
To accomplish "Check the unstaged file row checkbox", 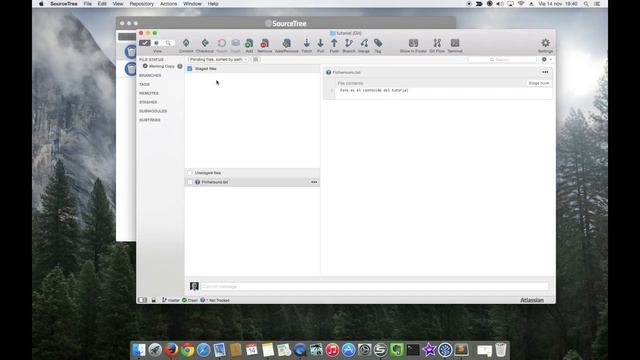I will click(x=190, y=182).
